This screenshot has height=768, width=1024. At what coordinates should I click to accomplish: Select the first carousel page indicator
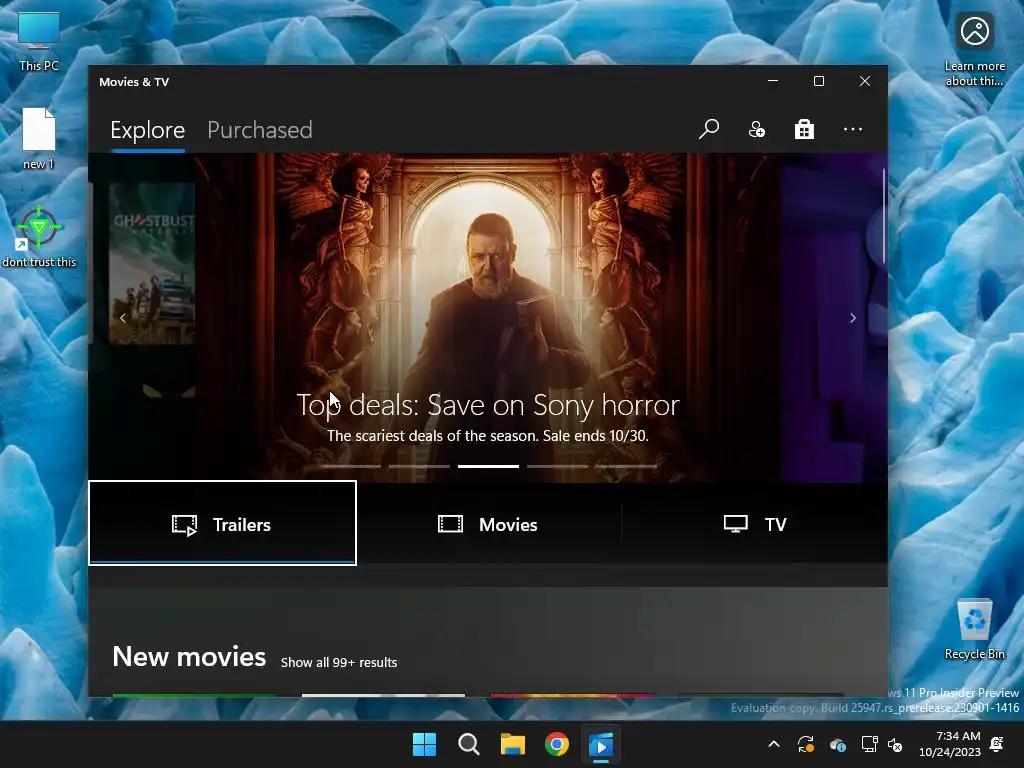pos(350,466)
